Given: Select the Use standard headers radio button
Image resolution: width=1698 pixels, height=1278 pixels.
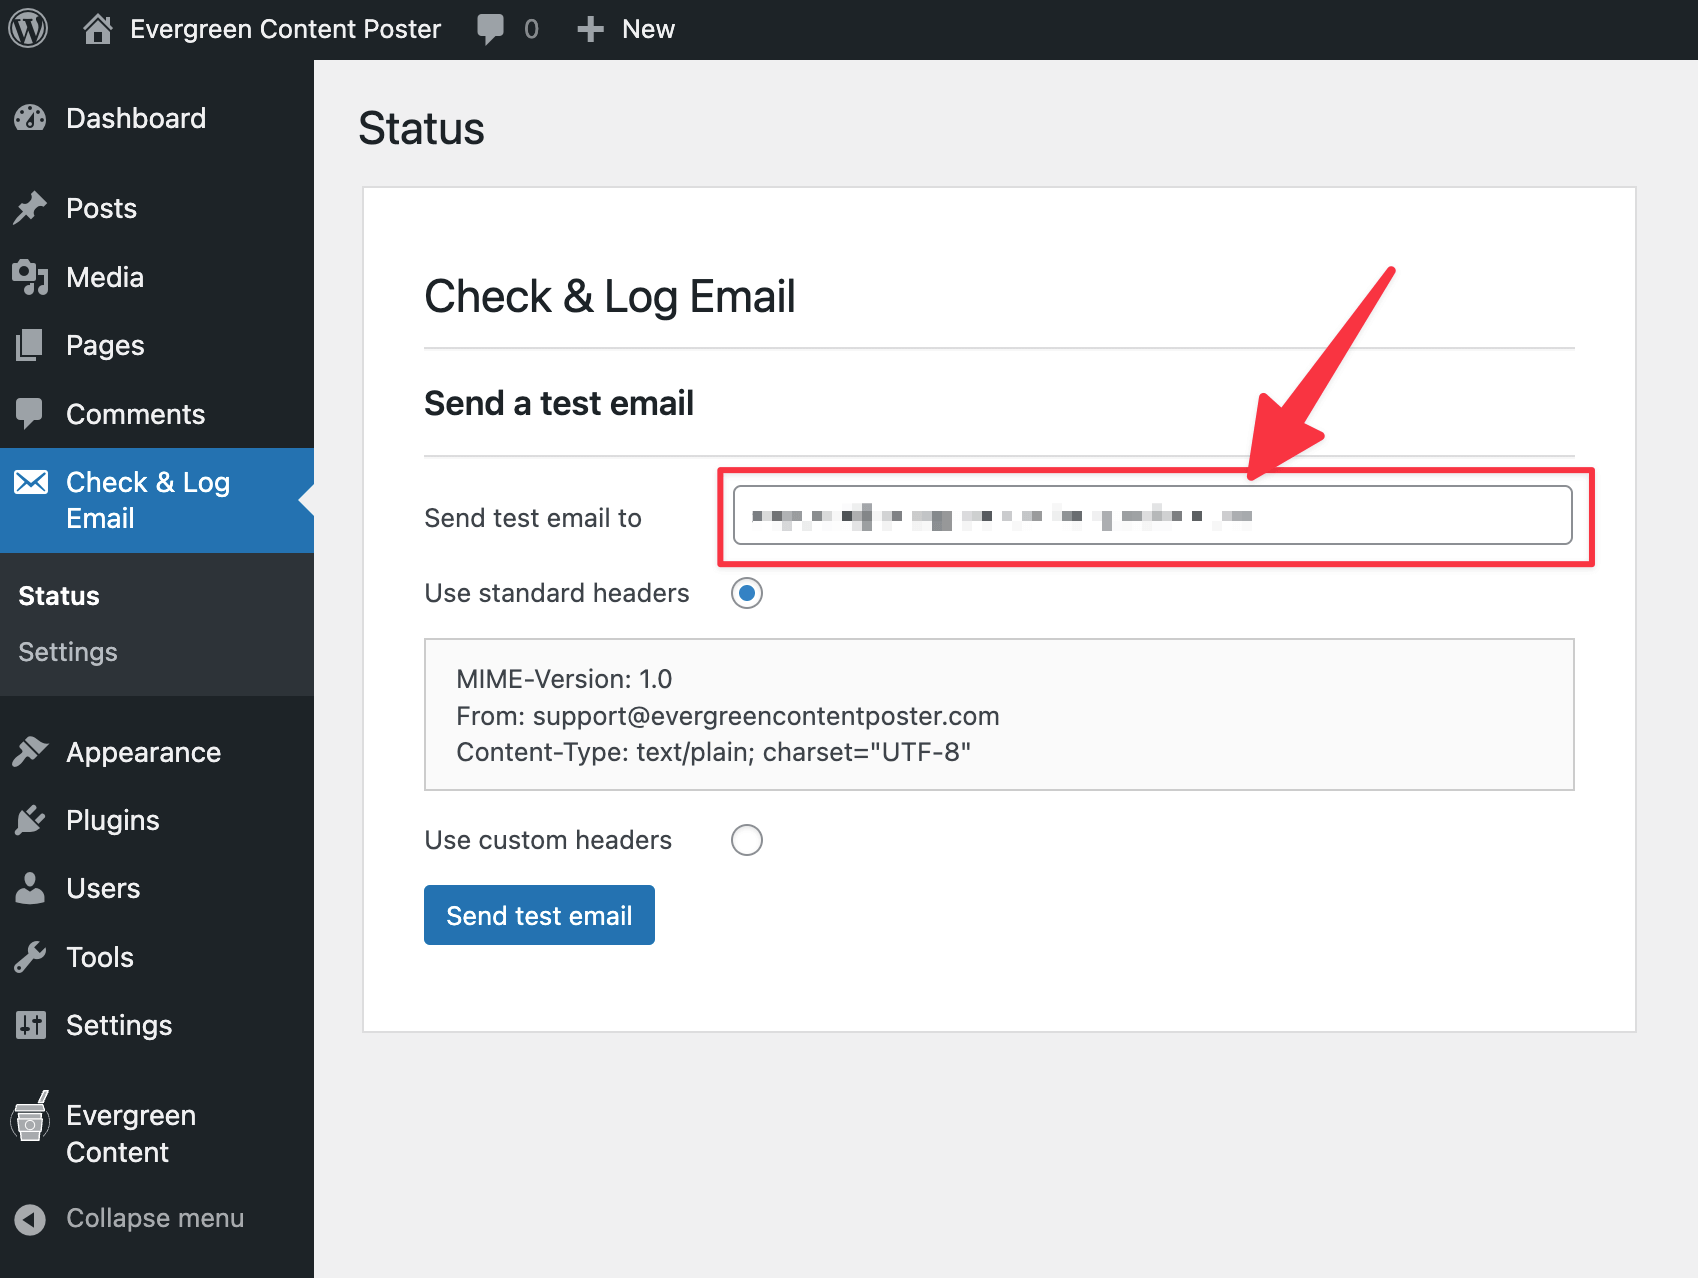Looking at the screenshot, I should 747,593.
